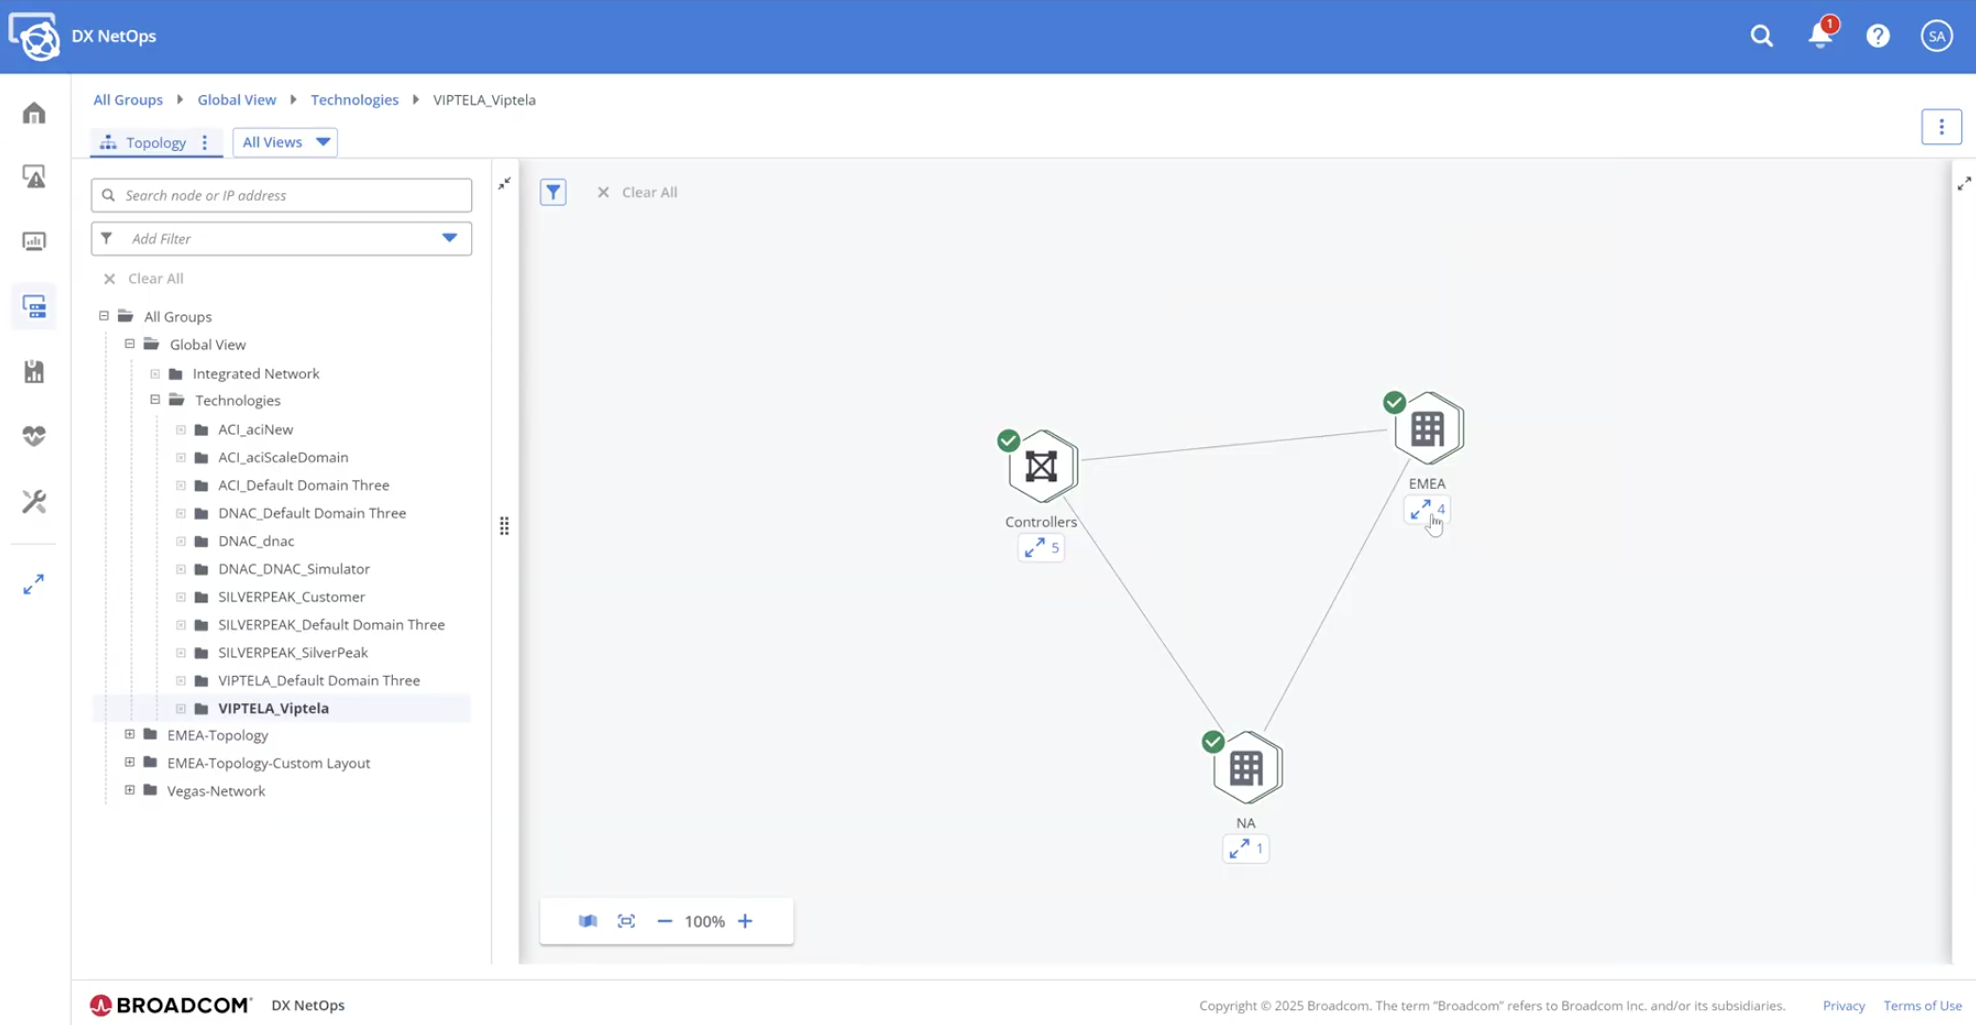Image resolution: width=1976 pixels, height=1025 pixels.
Task: Open the Add Filter dropdown arrow
Action: (449, 238)
